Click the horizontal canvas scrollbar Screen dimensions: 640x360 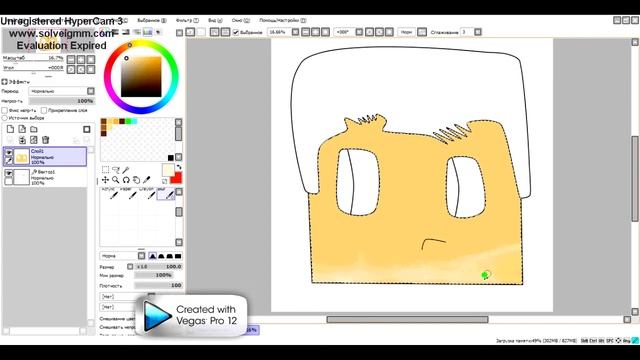coord(407,319)
